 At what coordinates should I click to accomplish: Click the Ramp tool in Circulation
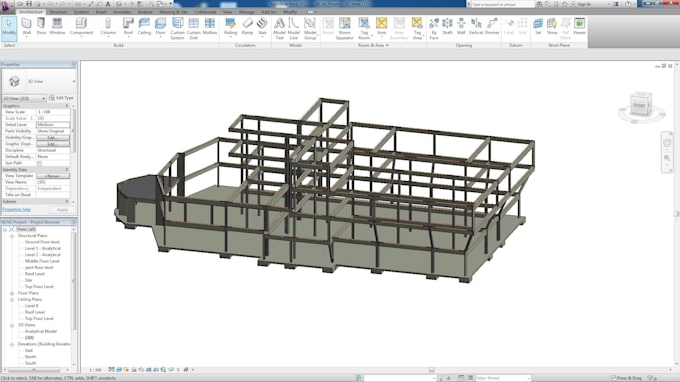point(247,26)
